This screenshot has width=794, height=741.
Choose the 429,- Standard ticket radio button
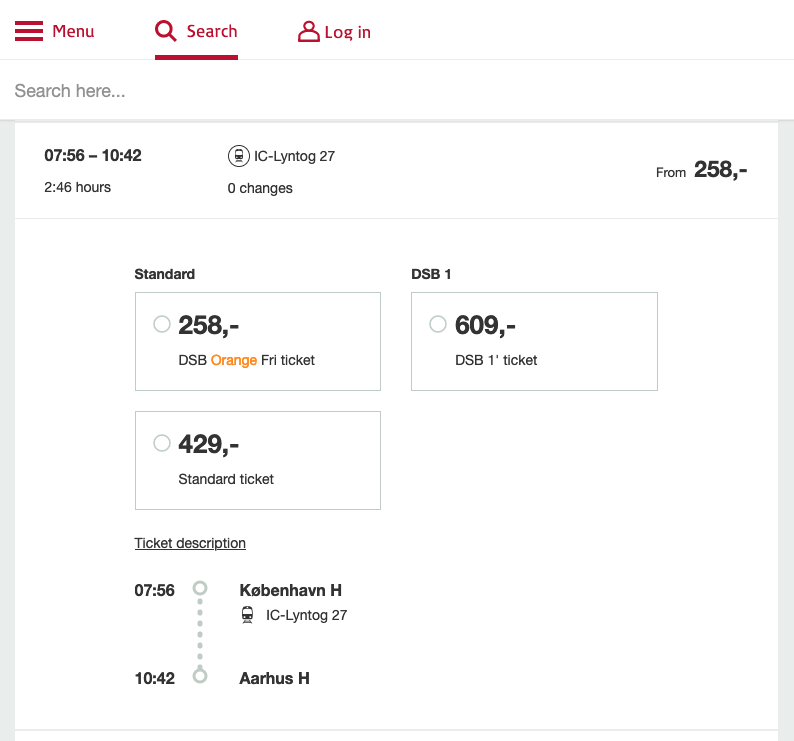click(162, 443)
